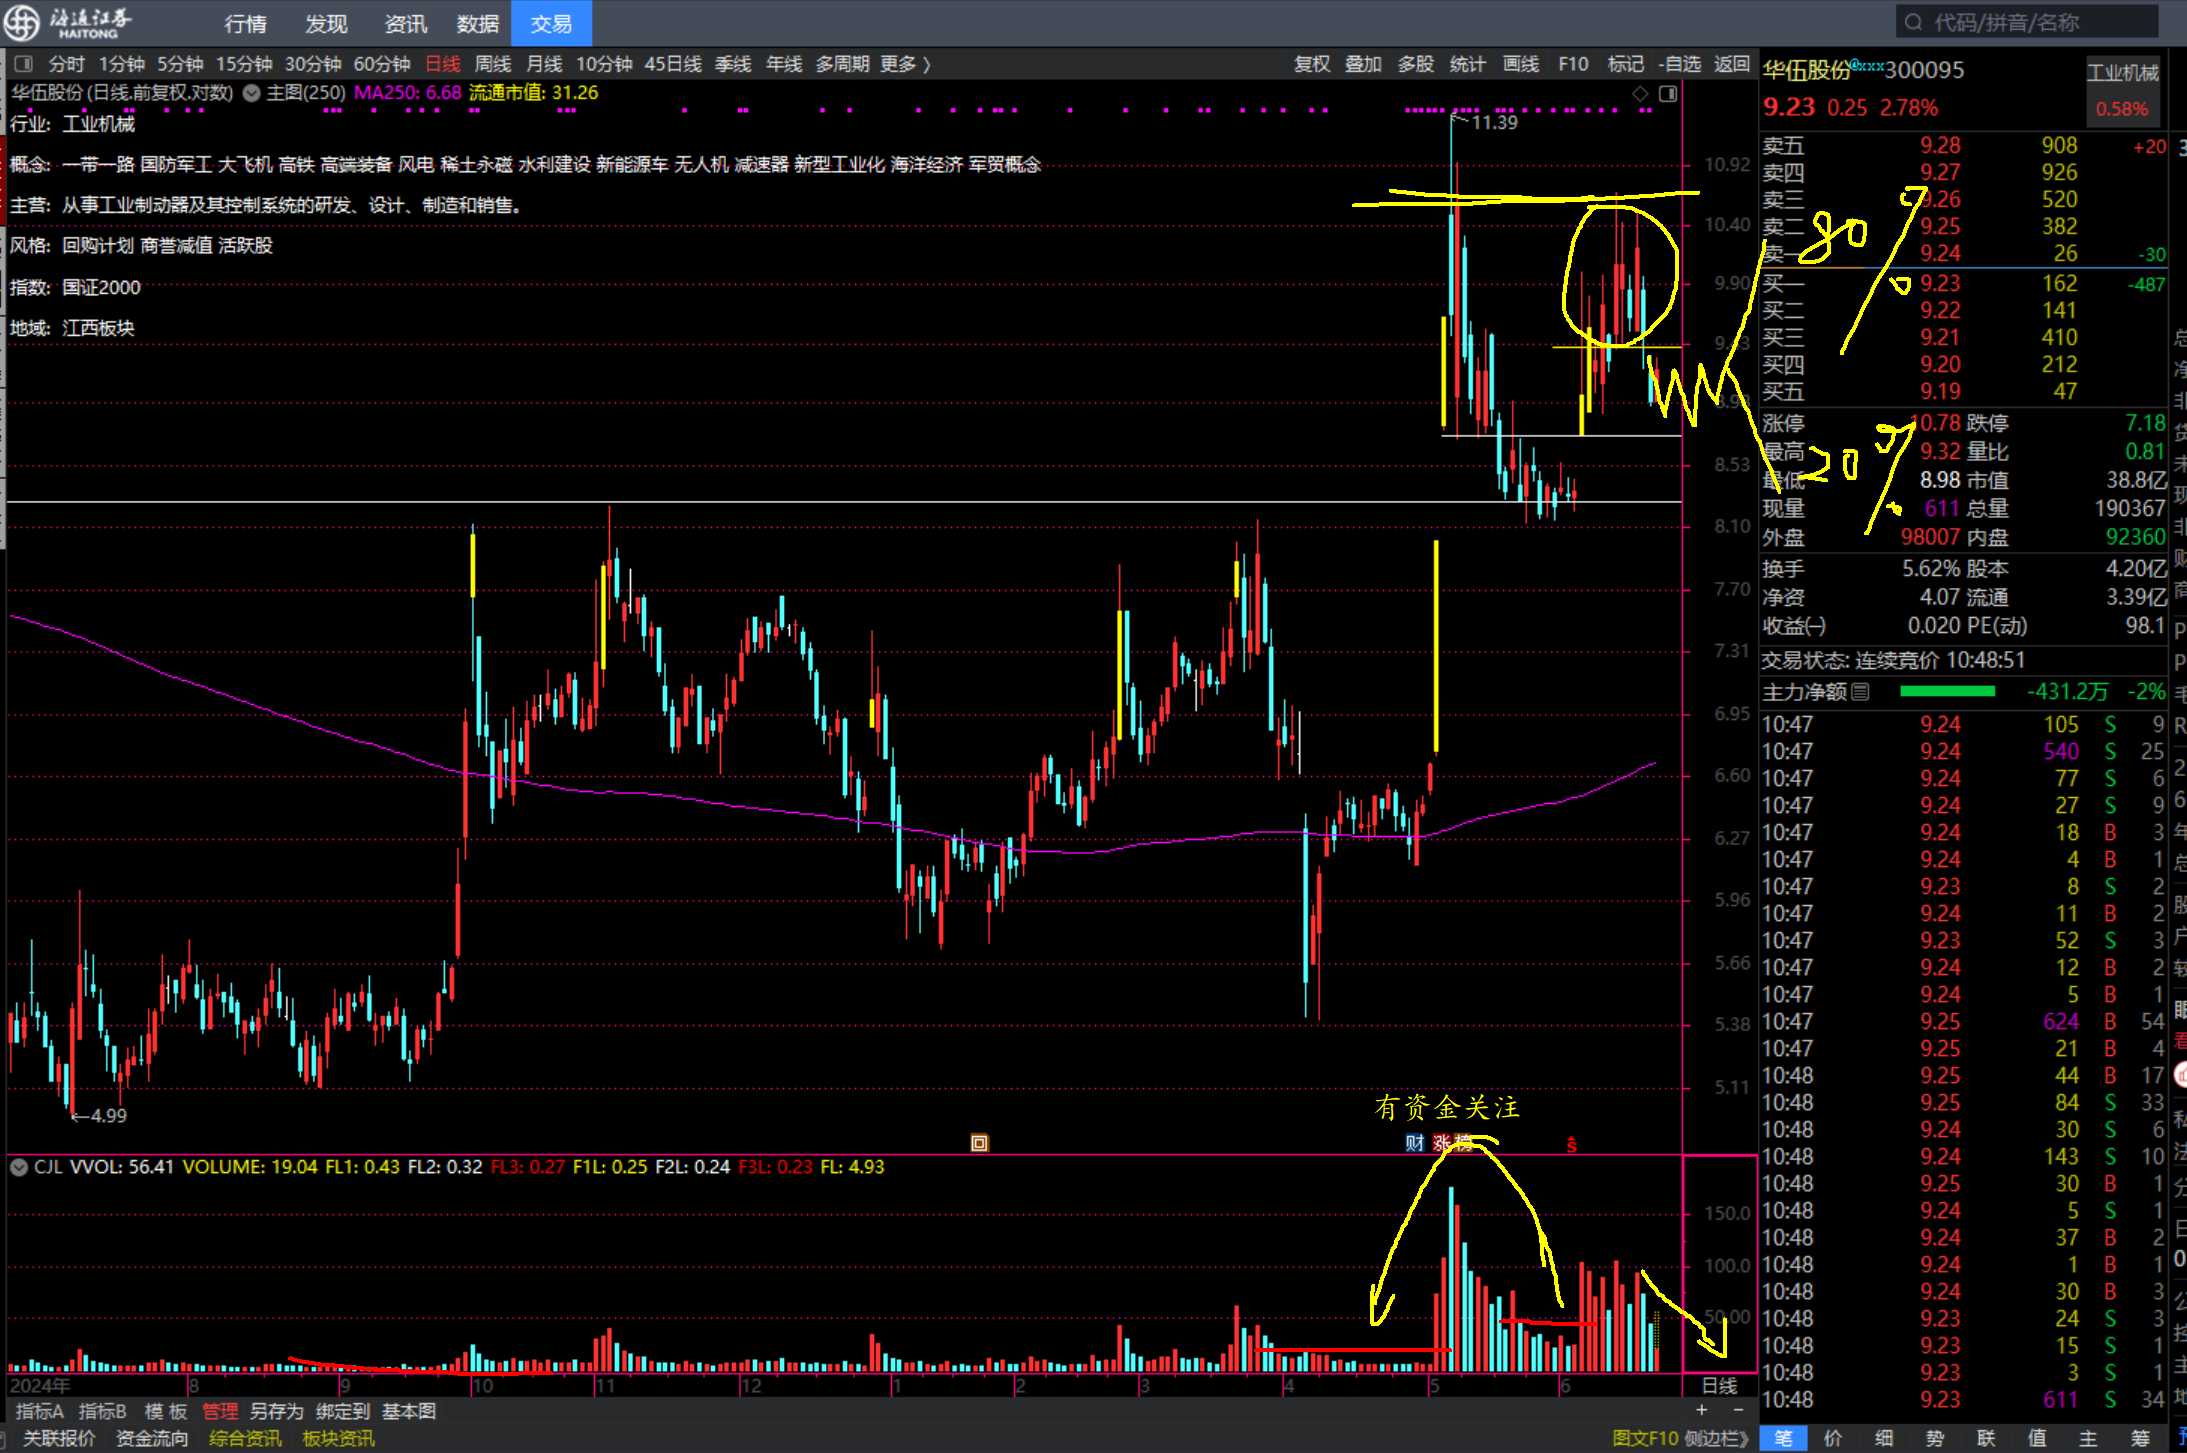The height and width of the screenshot is (1453, 2187).
Task: Expand the 更多 periods menu
Action: (x=905, y=64)
